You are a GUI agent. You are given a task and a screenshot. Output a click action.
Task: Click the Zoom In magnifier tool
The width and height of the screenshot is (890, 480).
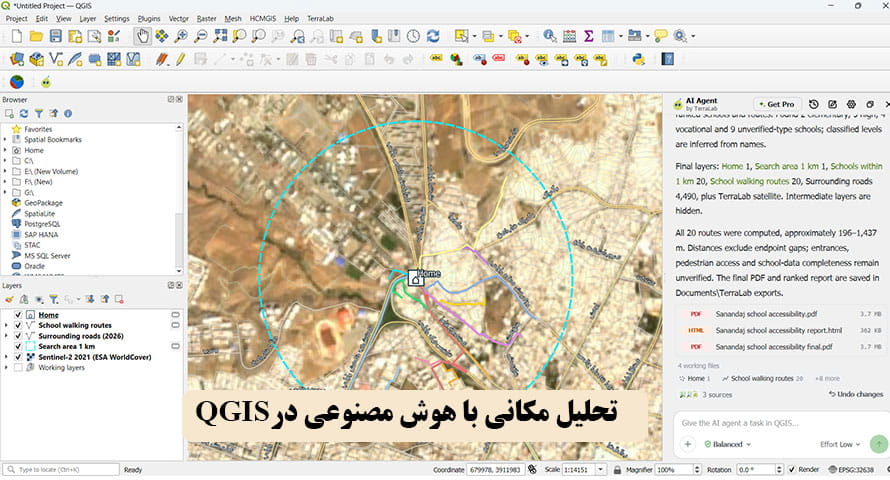[181, 36]
